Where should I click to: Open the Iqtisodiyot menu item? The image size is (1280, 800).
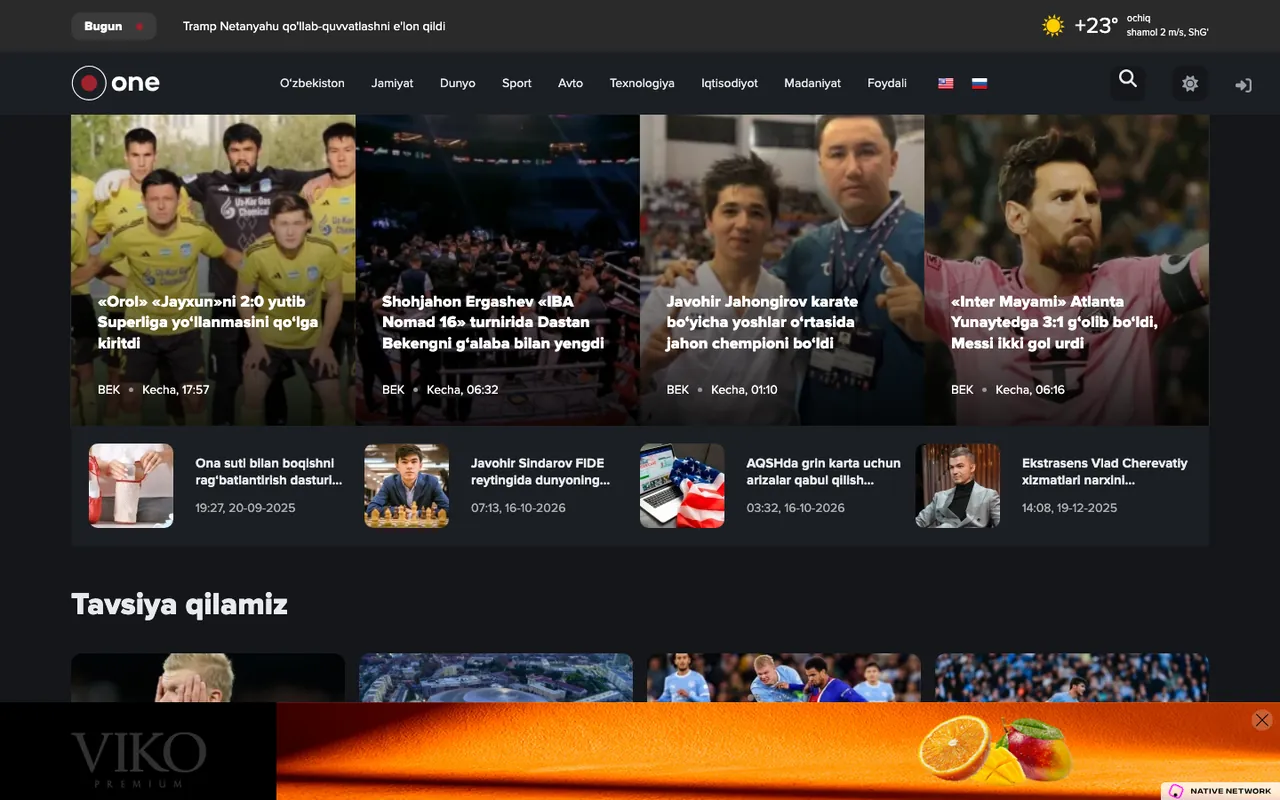pos(730,83)
